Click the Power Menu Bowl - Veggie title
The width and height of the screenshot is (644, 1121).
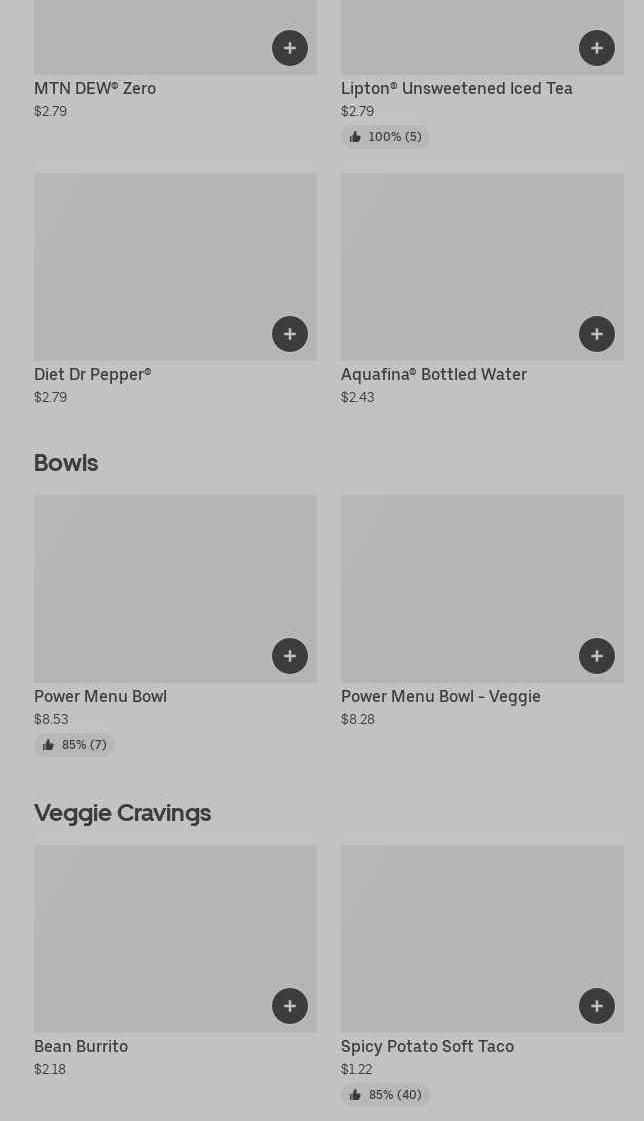(440, 696)
